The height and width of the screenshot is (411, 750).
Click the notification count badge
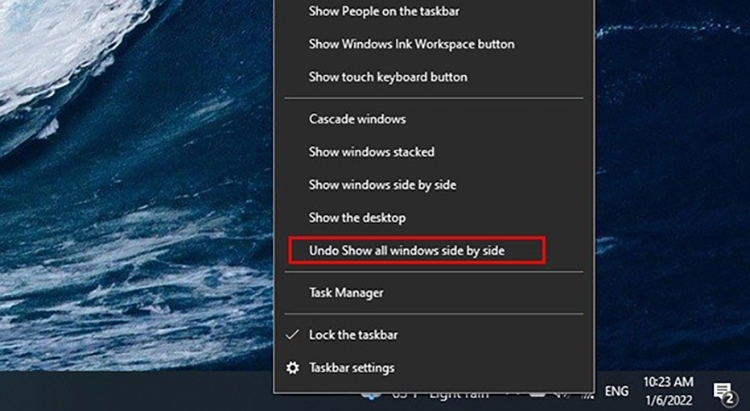point(729,396)
